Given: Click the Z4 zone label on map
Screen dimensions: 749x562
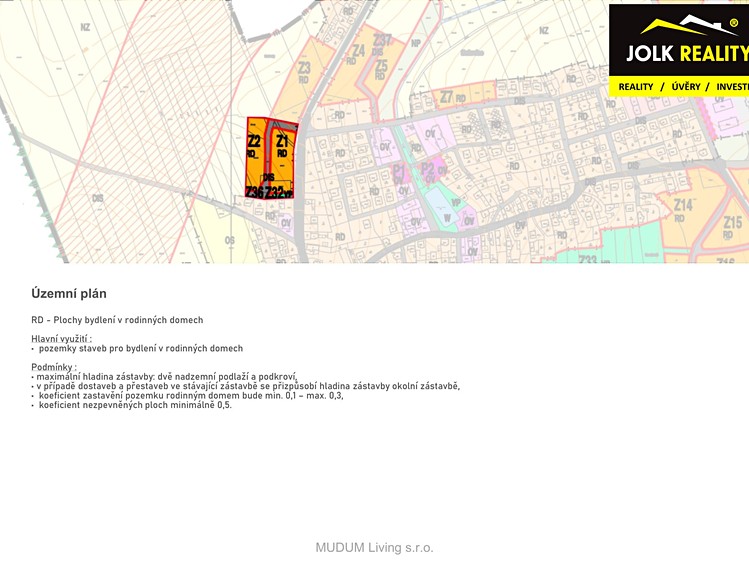Looking at the screenshot, I should pos(359,50).
